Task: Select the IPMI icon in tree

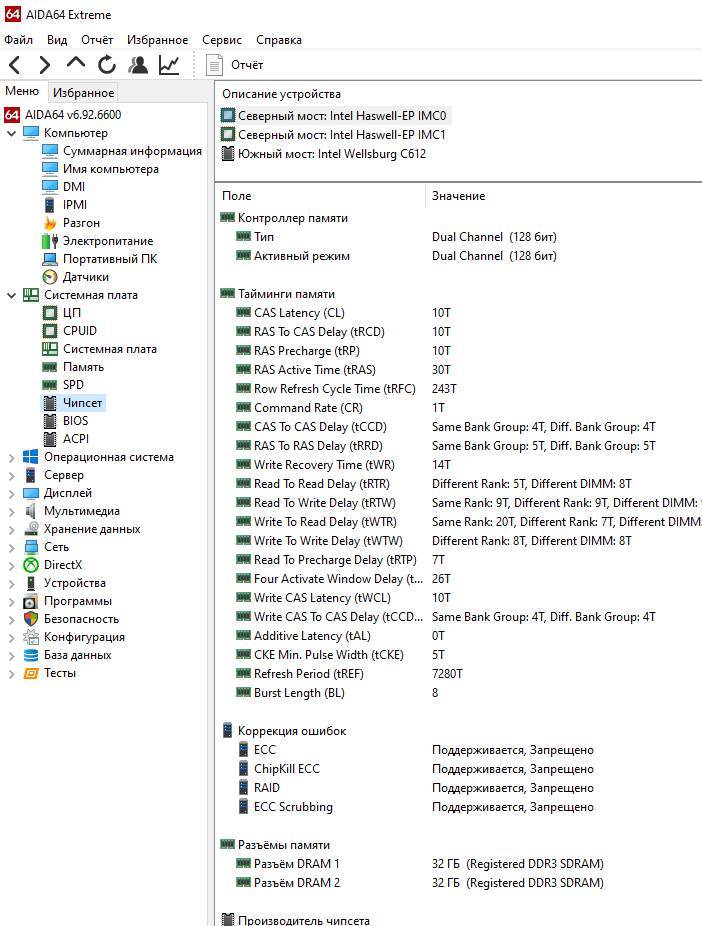Action: (x=50, y=205)
